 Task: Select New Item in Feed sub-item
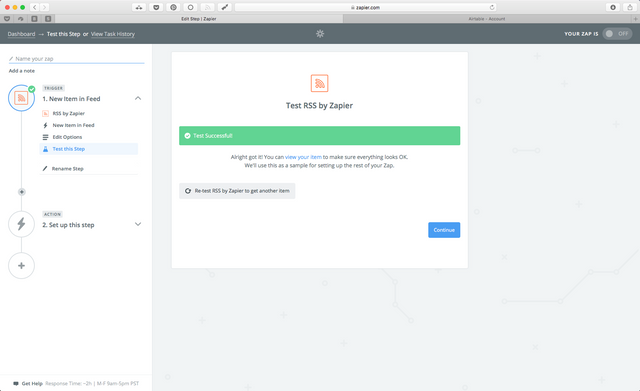[73, 125]
